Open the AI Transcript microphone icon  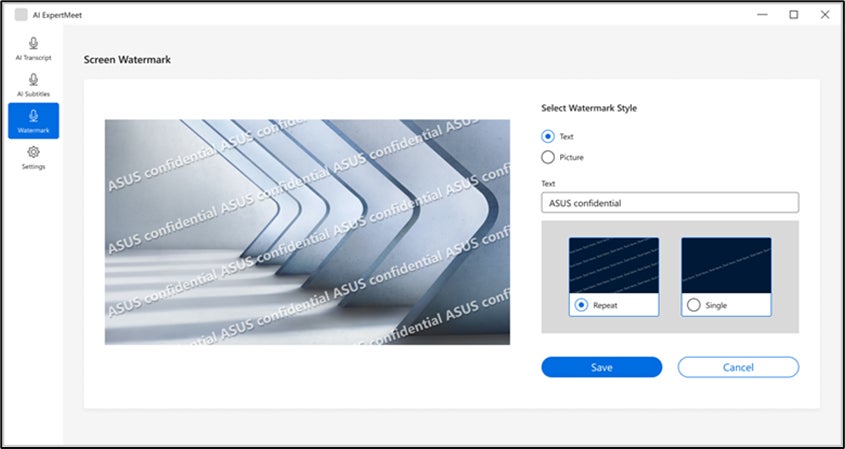(x=33, y=43)
